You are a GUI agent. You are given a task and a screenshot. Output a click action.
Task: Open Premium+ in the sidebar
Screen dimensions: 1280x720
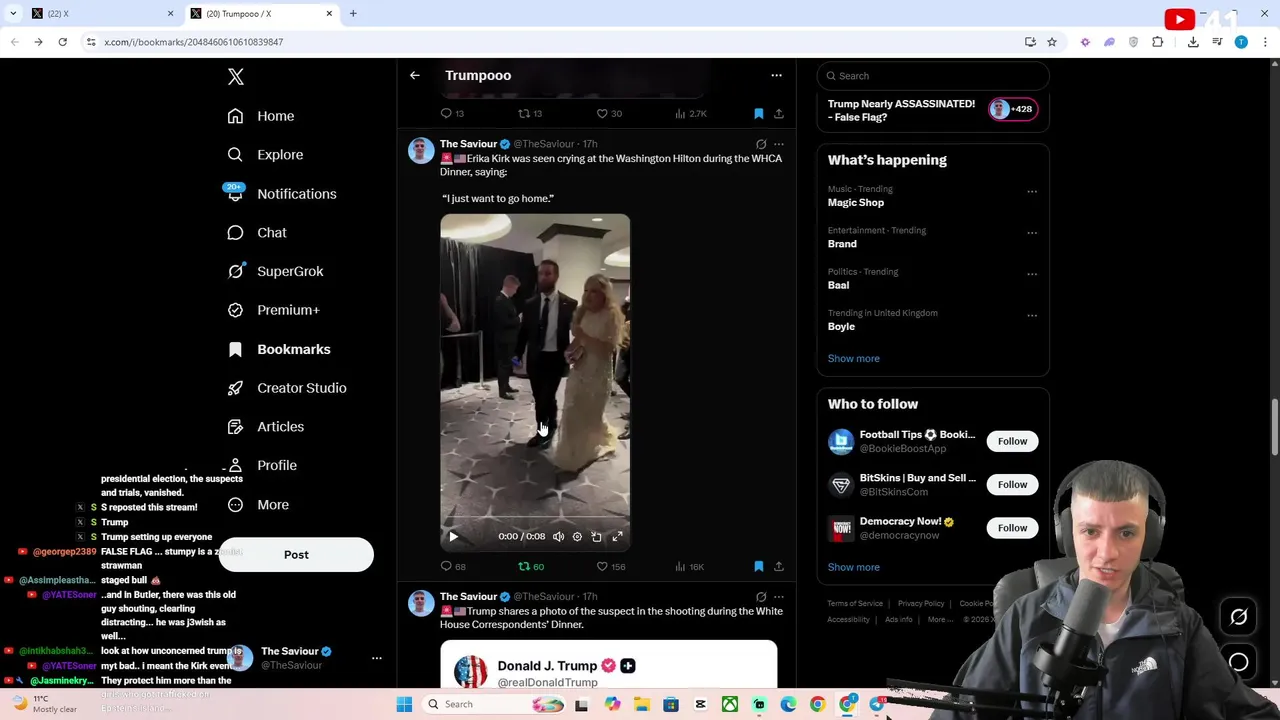273,310
